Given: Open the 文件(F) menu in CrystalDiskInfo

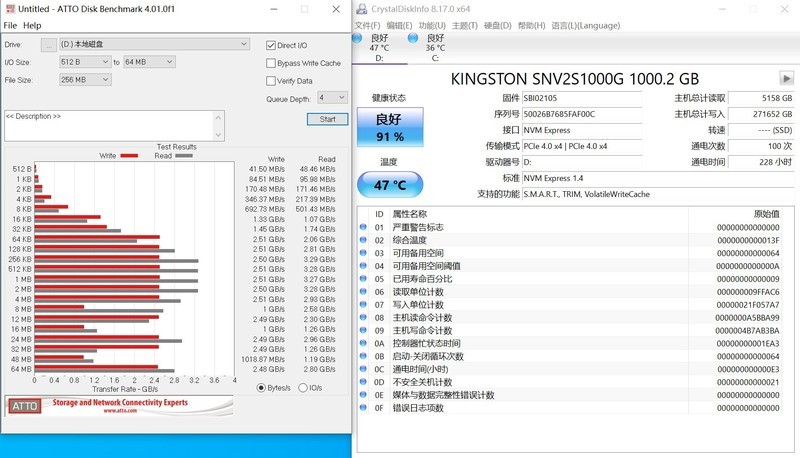Looking at the screenshot, I should [367, 26].
